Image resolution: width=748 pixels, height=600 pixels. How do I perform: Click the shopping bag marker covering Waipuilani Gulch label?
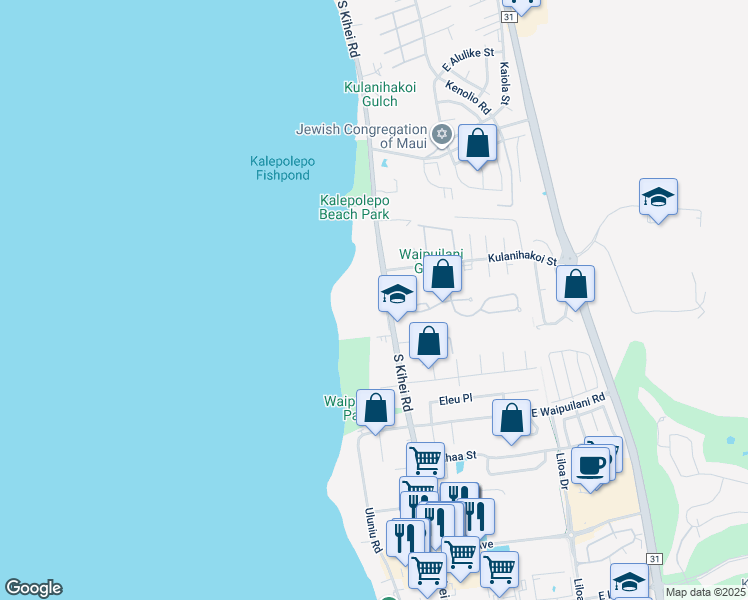point(442,277)
